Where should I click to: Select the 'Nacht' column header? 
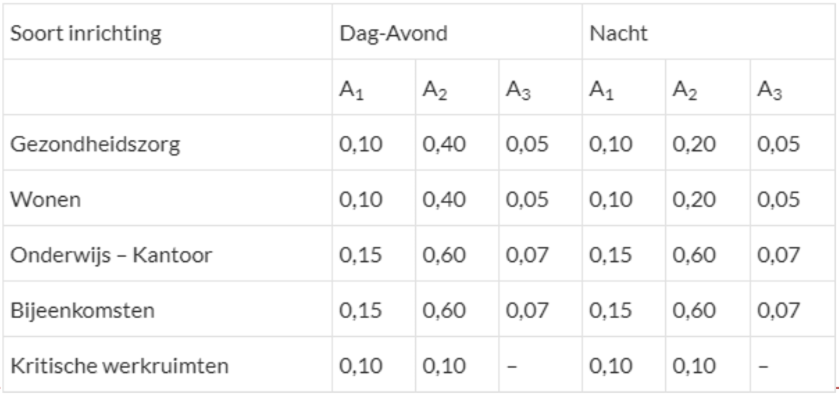click(708, 32)
